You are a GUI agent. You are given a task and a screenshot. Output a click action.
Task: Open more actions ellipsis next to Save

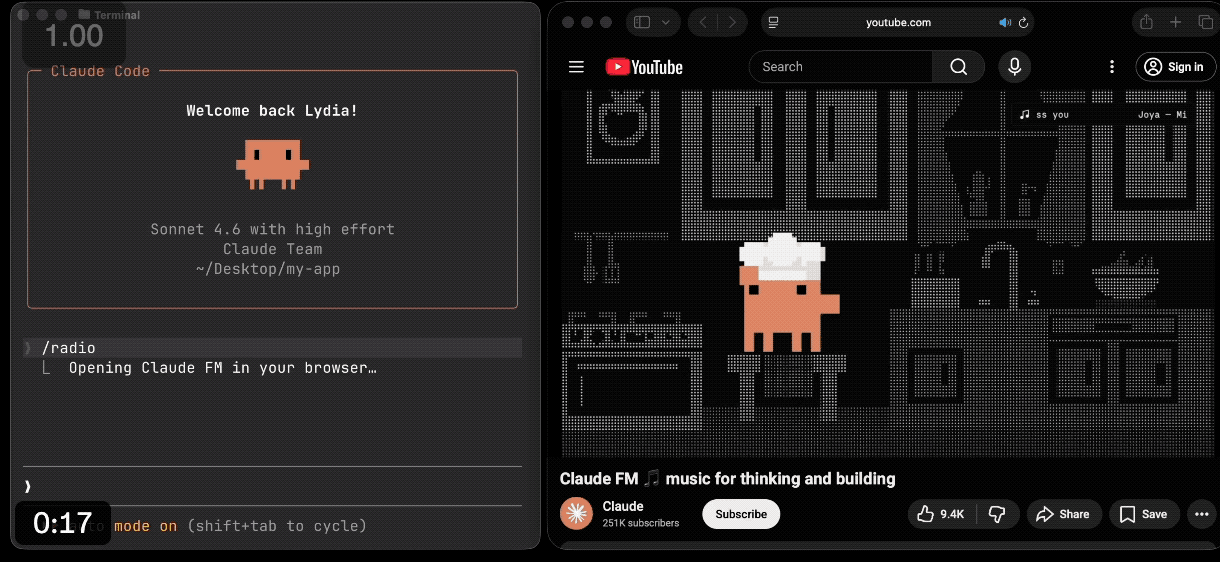[x=1201, y=514]
